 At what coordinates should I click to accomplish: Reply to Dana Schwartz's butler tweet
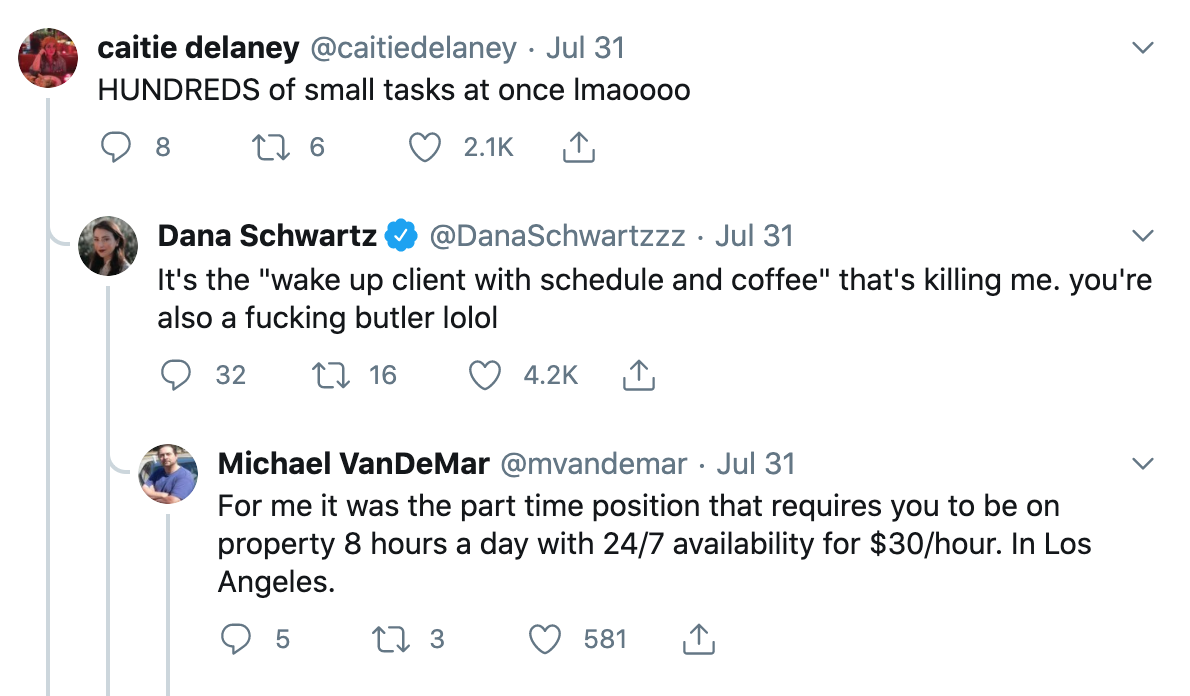point(176,375)
